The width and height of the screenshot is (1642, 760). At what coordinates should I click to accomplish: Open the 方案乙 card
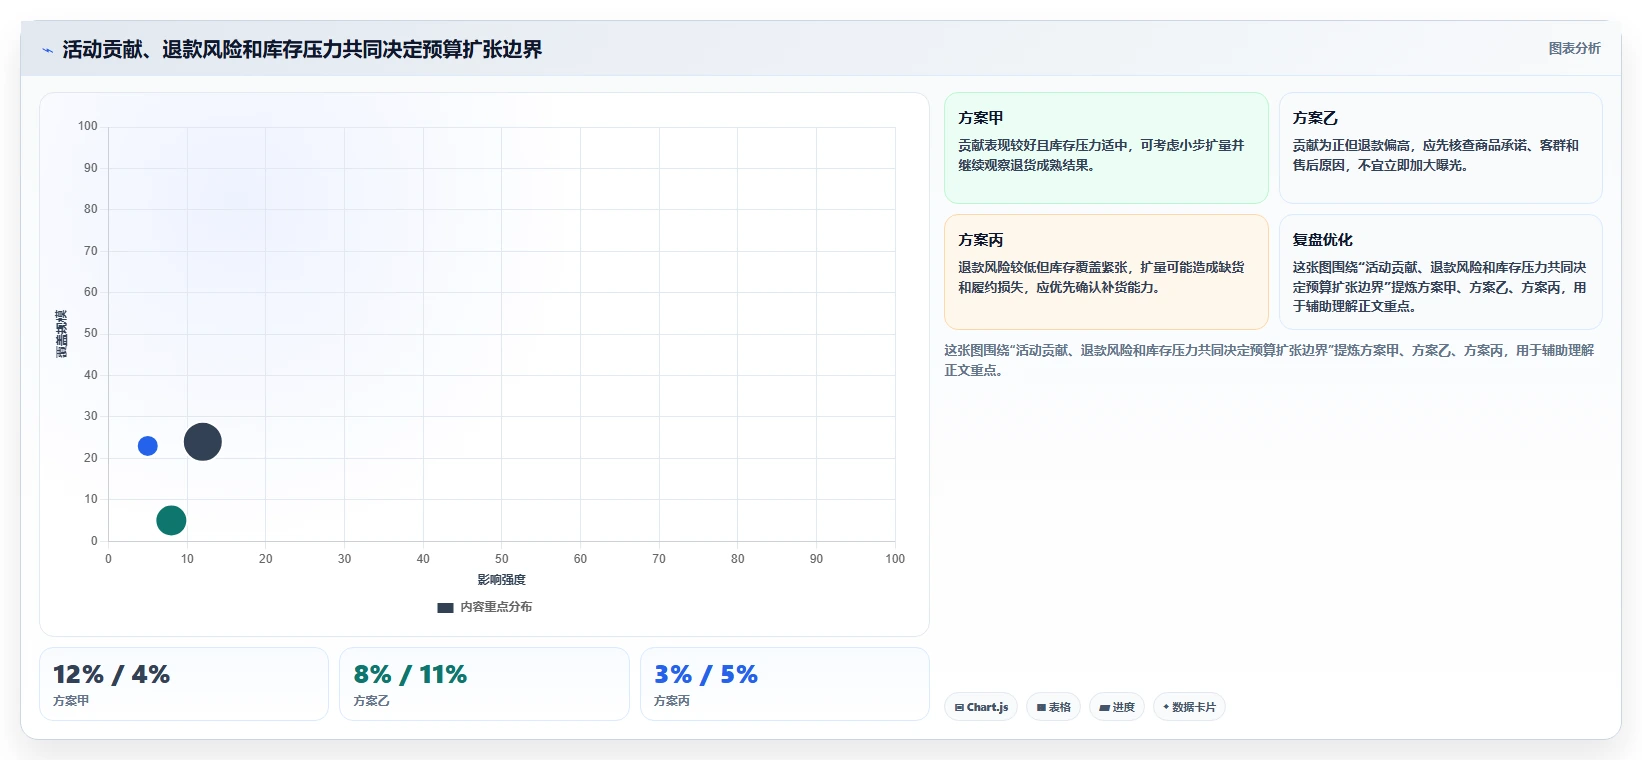1440,148
